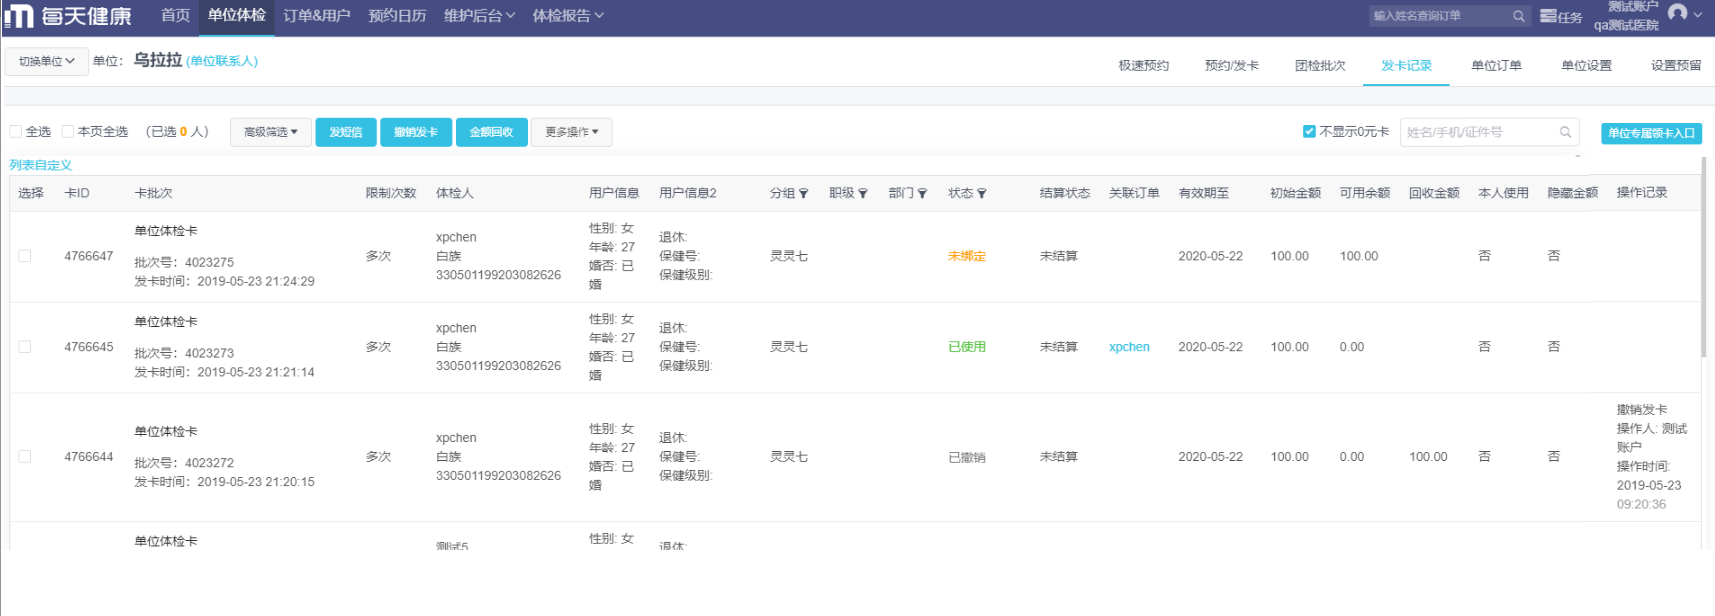
Task: Select row checkbox for card 4766644
Action: 25,457
